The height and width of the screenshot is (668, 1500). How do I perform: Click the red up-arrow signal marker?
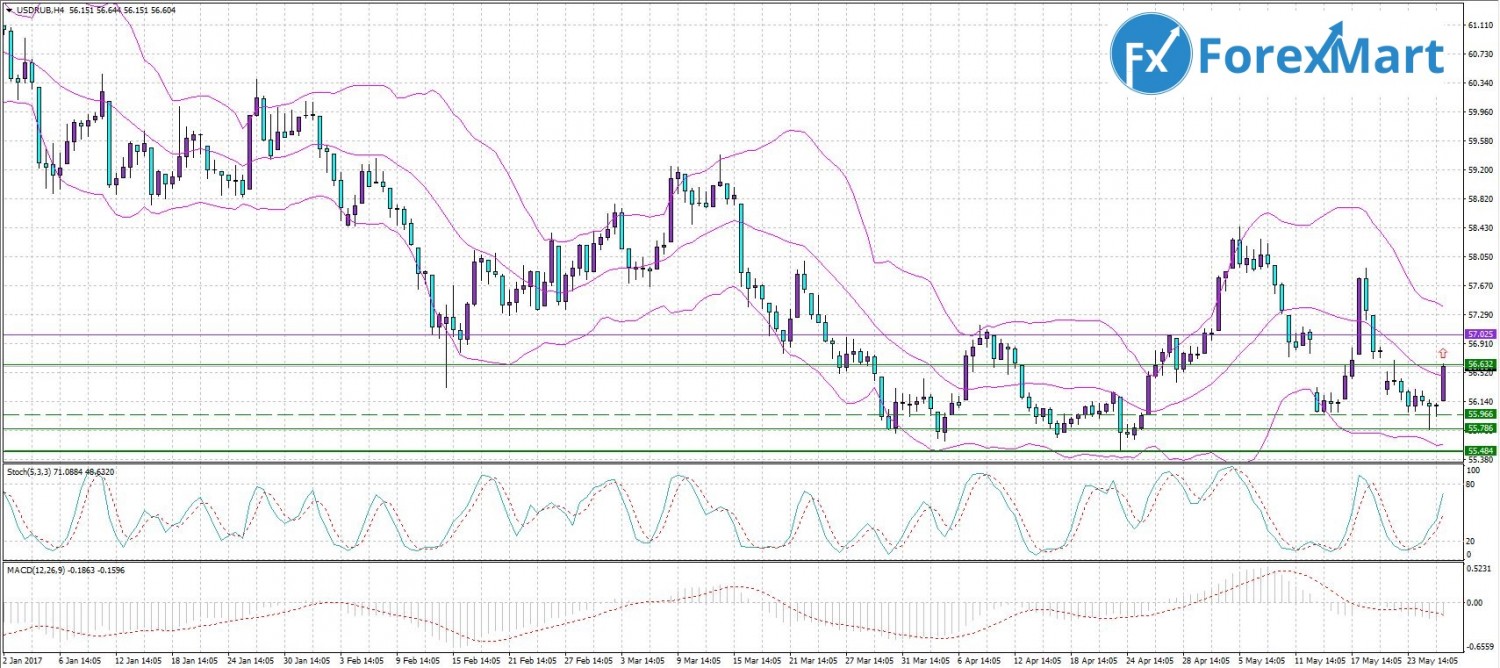[x=1442, y=353]
